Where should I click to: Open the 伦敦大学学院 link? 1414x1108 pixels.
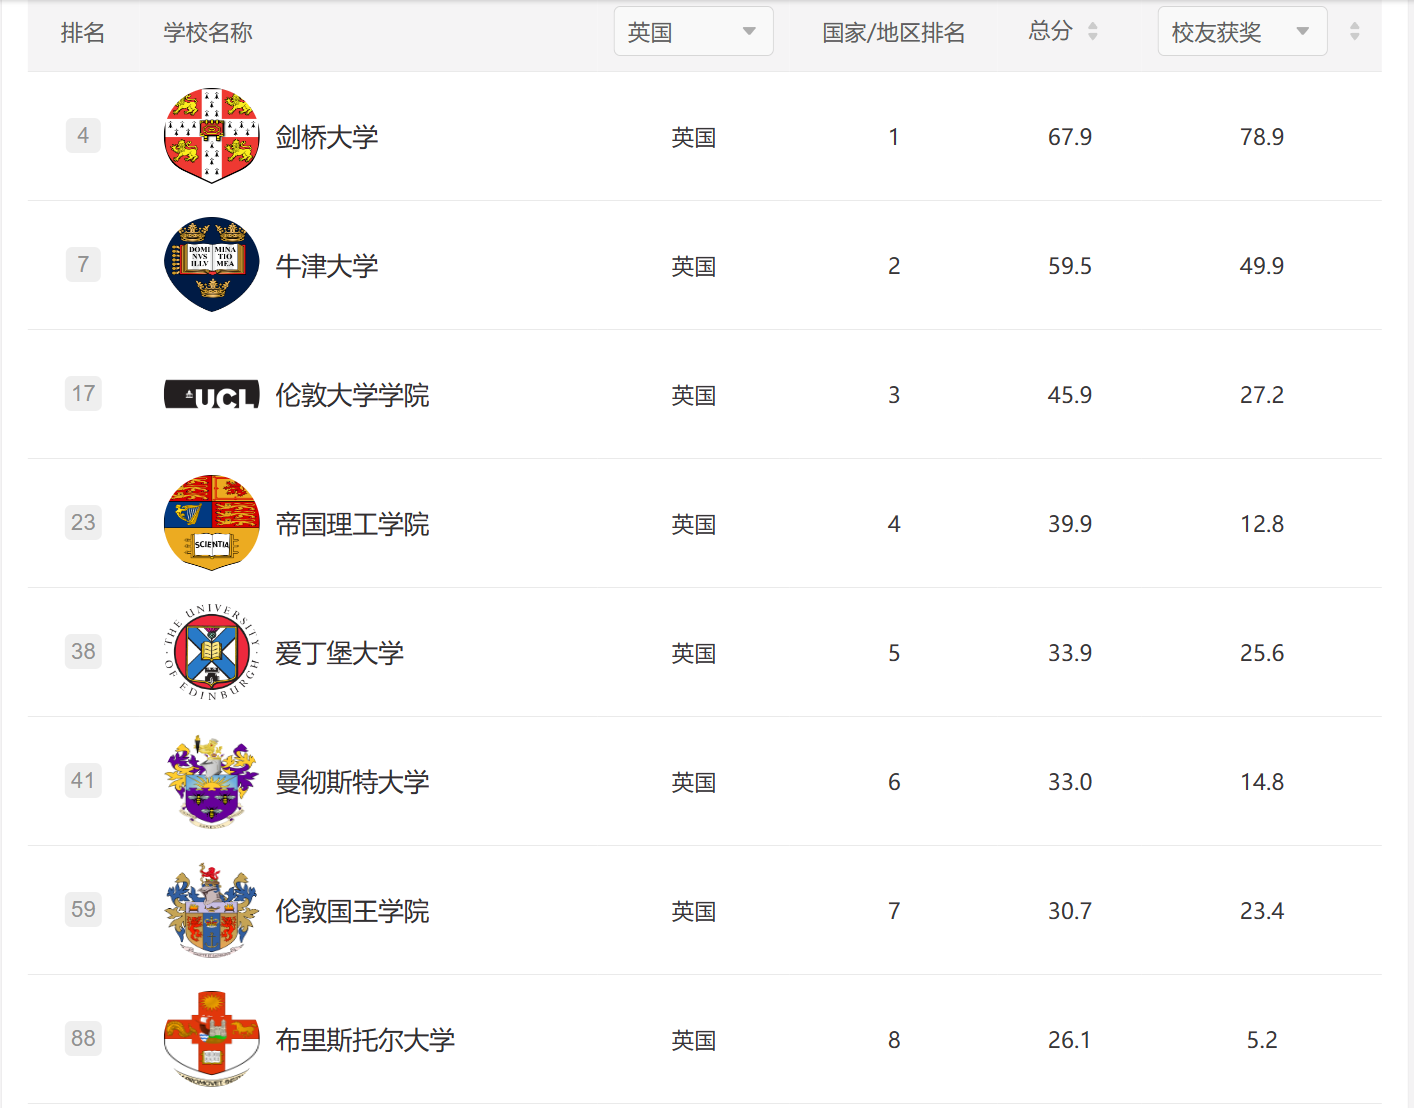pos(352,395)
